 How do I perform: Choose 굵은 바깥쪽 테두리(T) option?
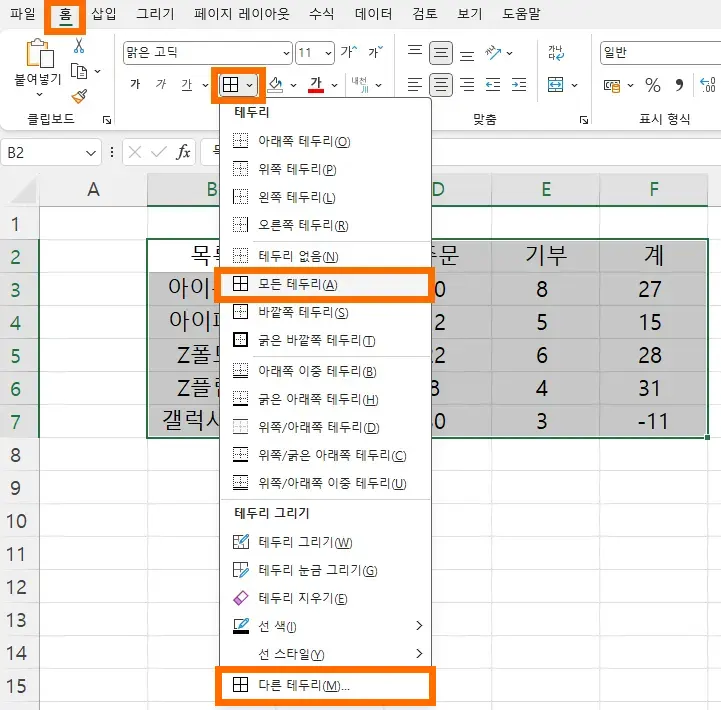[325, 341]
